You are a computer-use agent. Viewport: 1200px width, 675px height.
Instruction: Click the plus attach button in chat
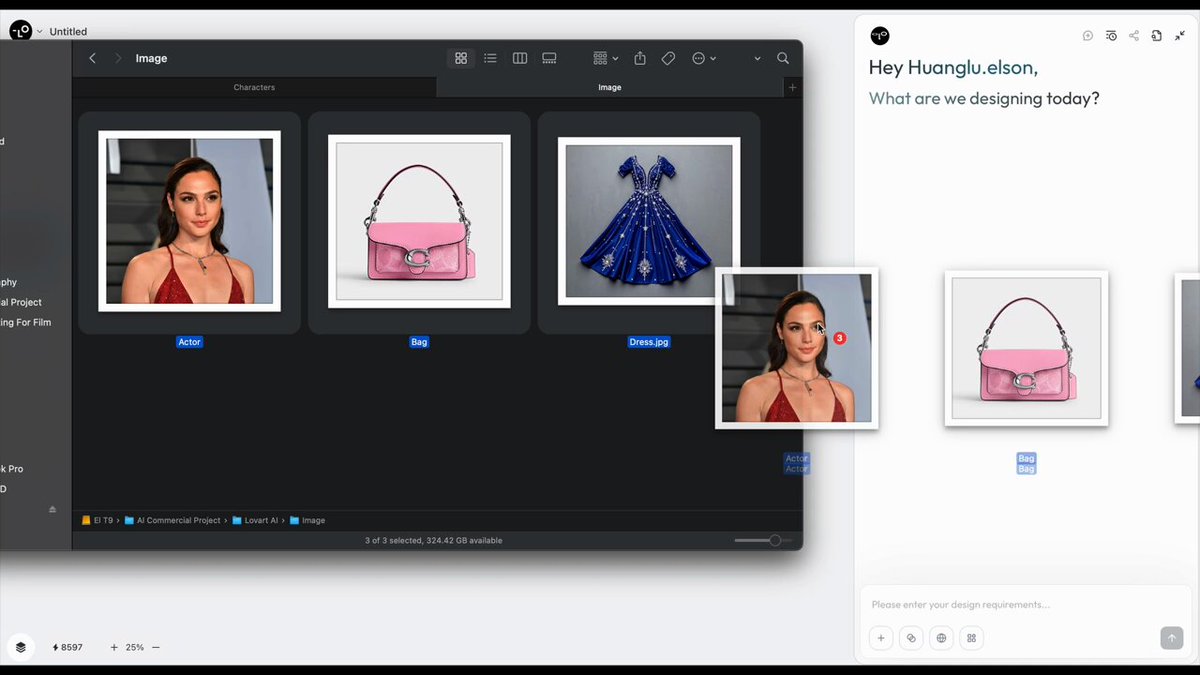(x=881, y=638)
